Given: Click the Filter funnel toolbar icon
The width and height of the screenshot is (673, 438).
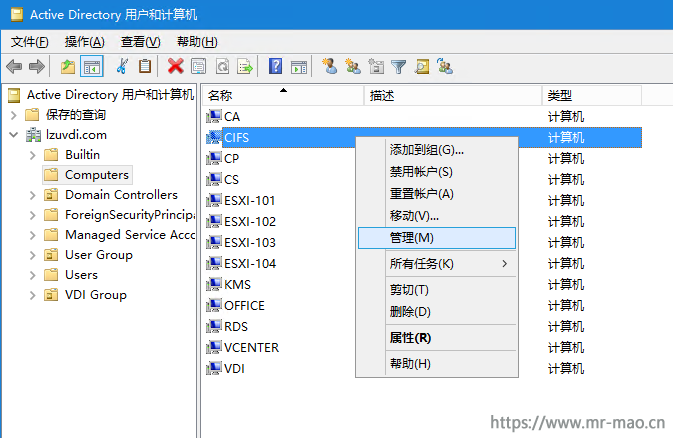Looking at the screenshot, I should [399, 67].
